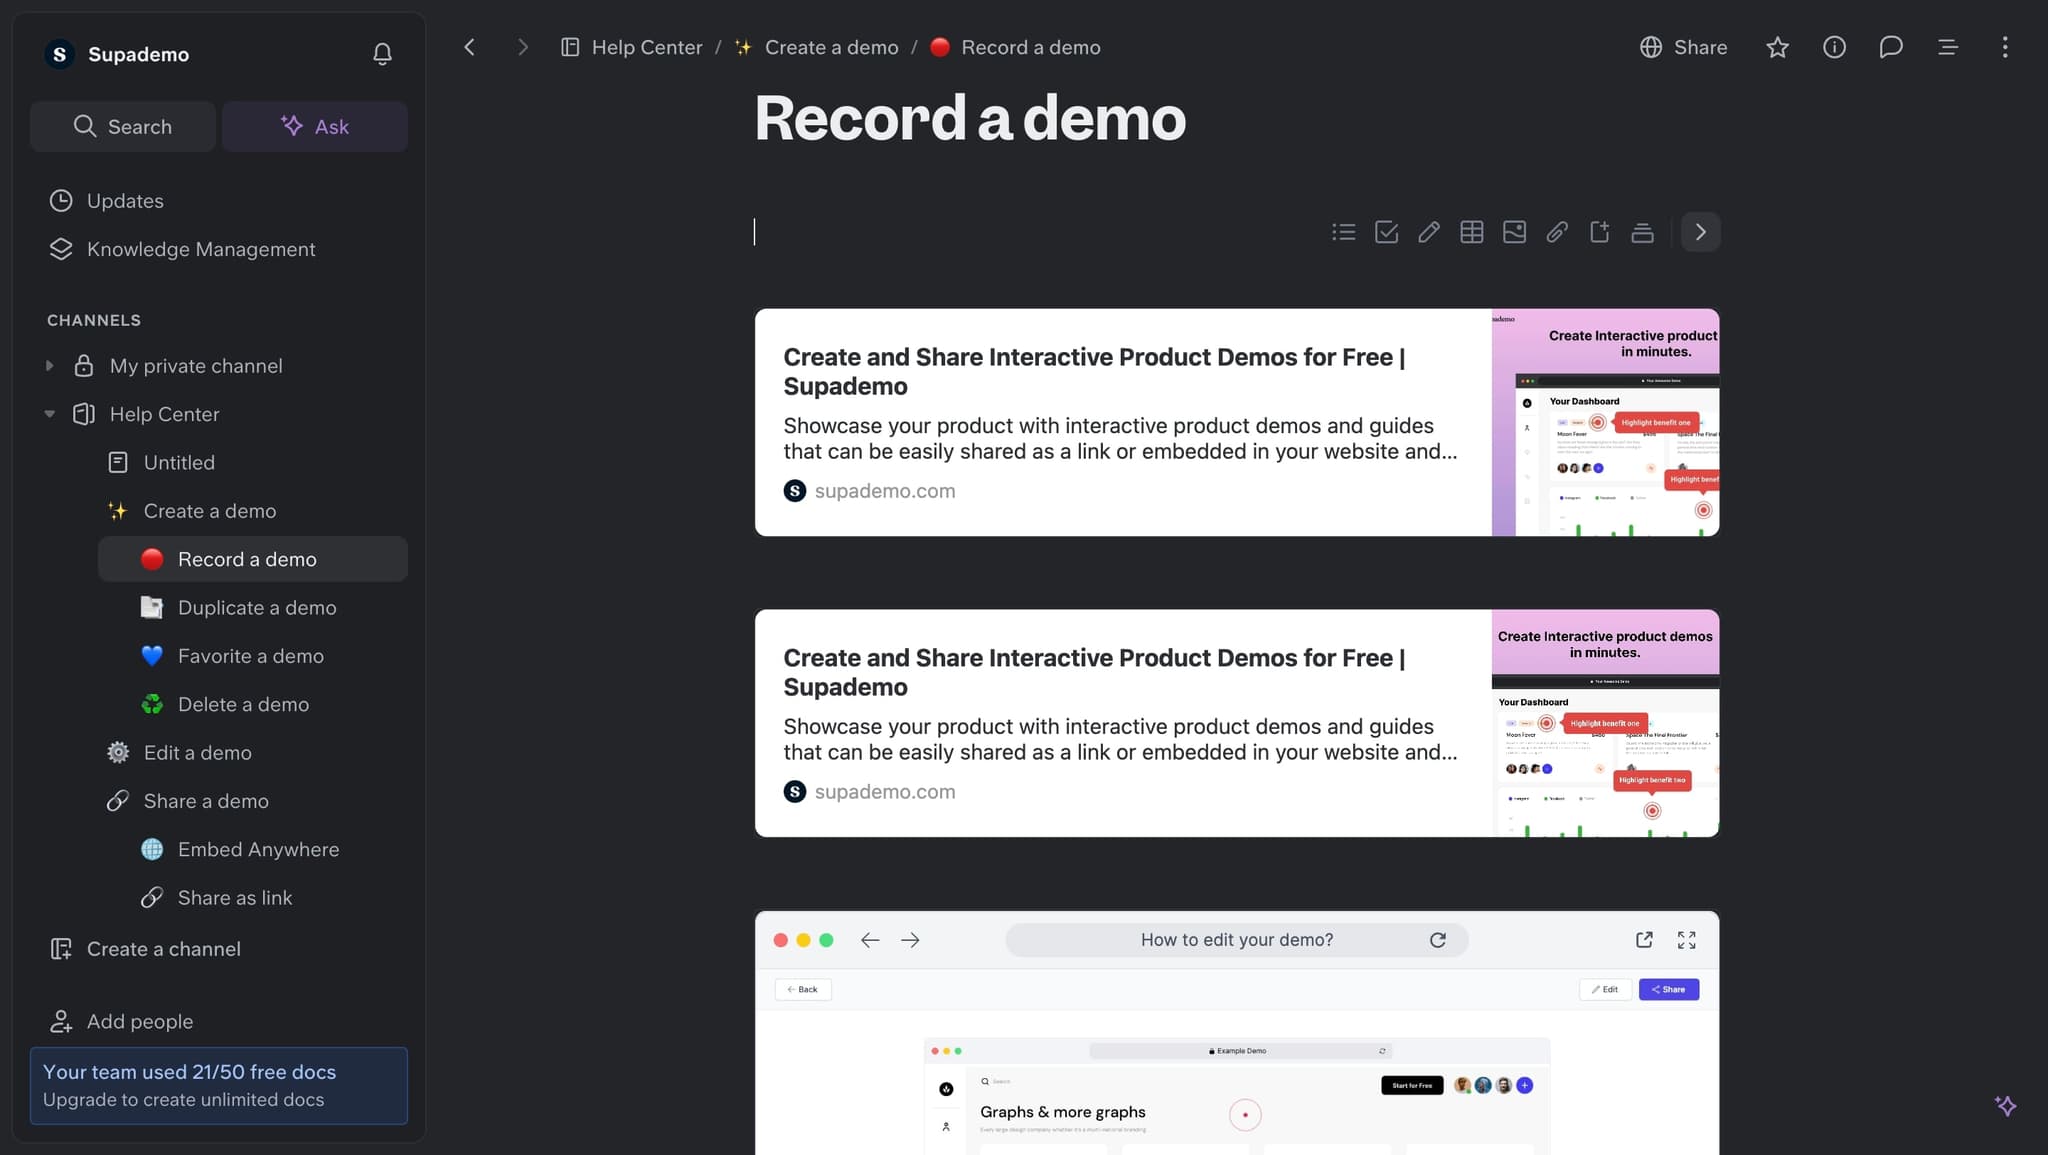The height and width of the screenshot is (1155, 2048).
Task: Open the drawing/pen tool in the editor toolbar
Action: (x=1428, y=231)
